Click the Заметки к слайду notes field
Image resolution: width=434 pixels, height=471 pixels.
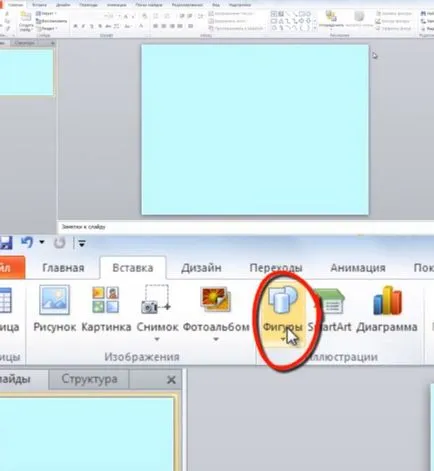tap(246, 227)
